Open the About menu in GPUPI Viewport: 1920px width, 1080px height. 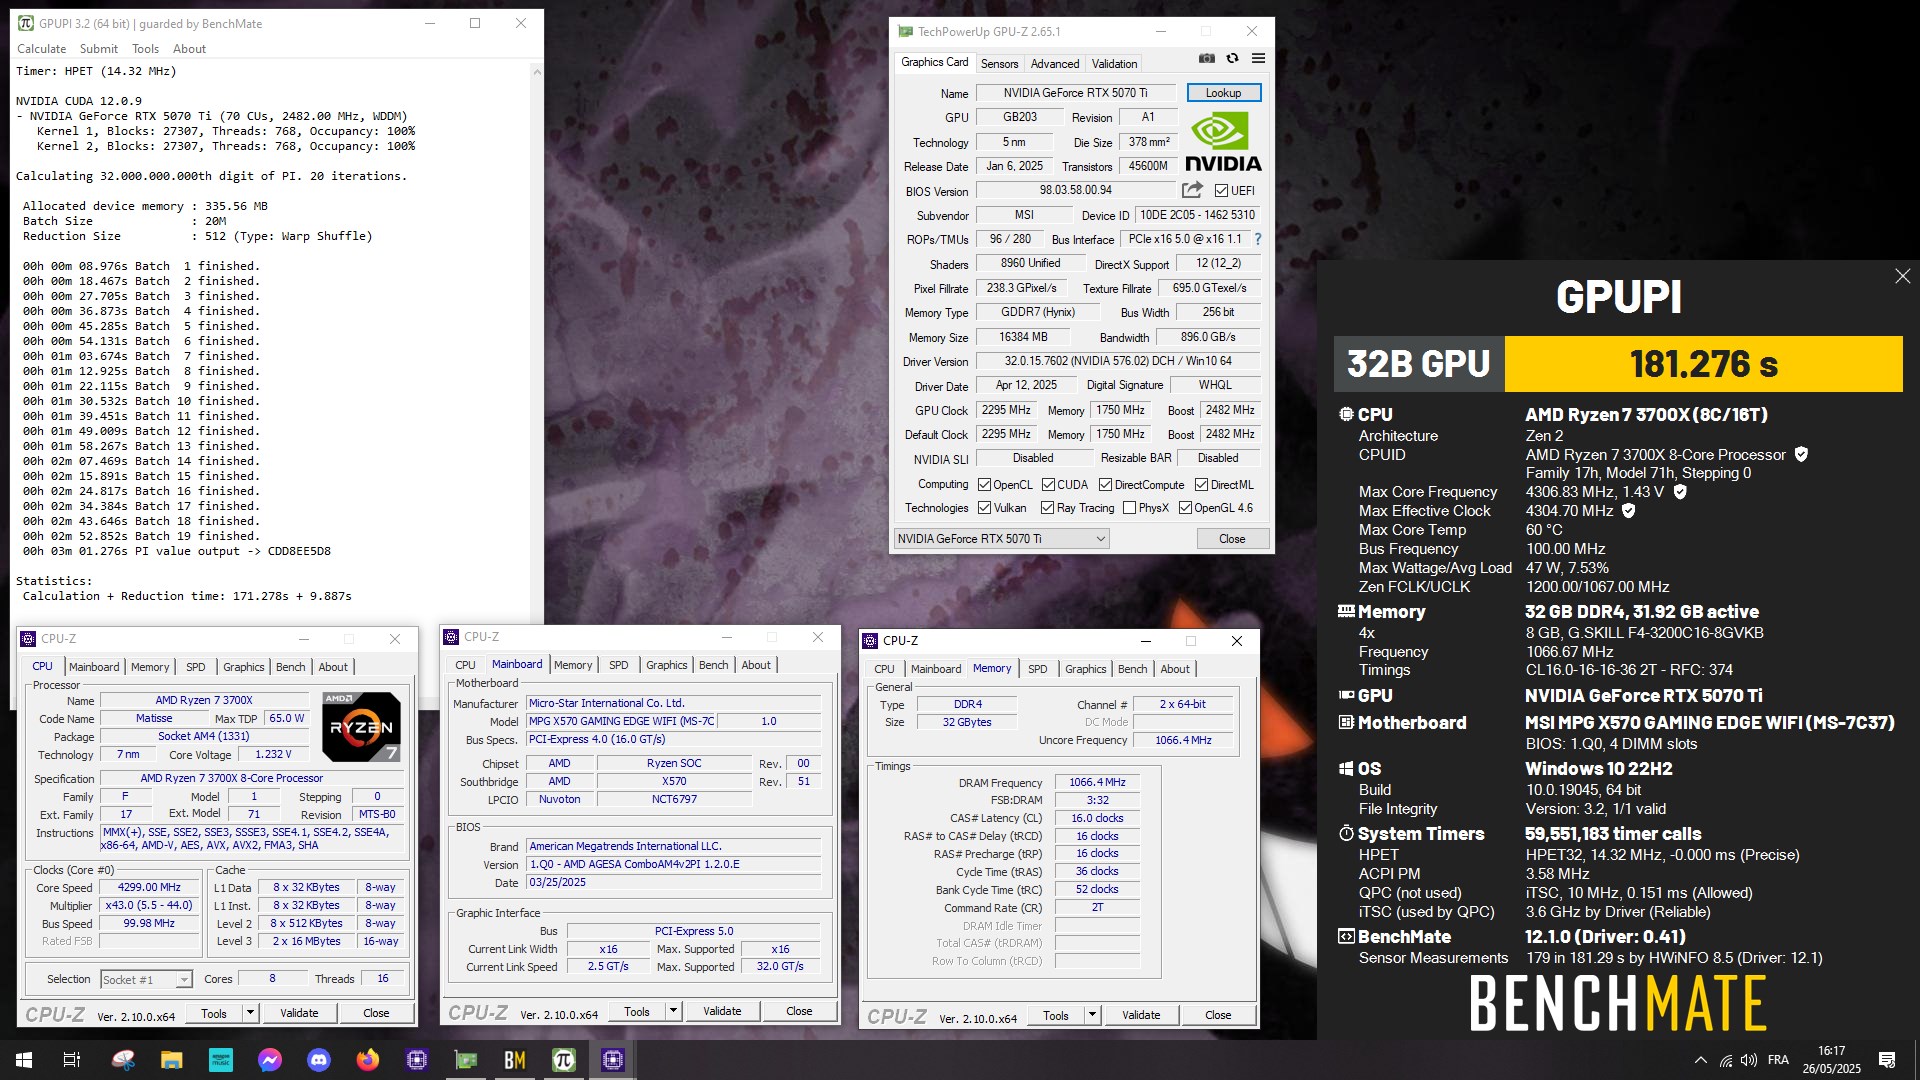point(189,49)
